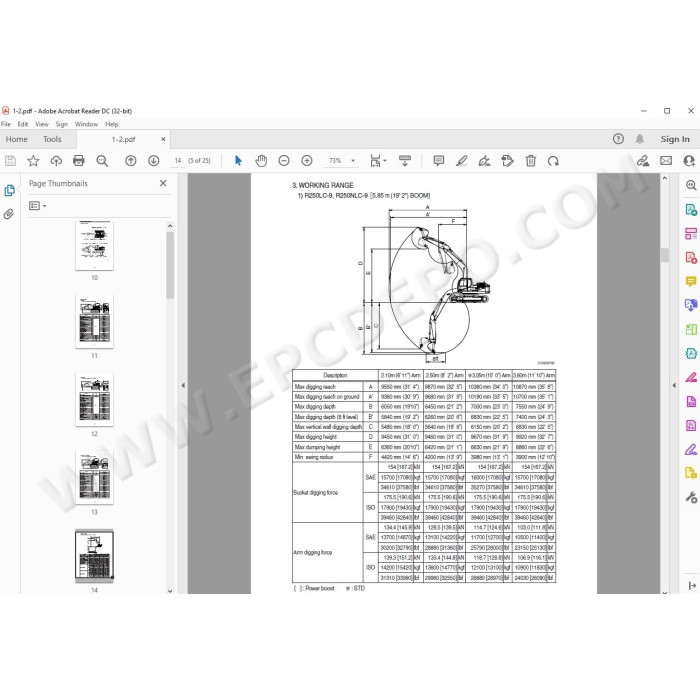Select page 12 thumbnail

pos(94,400)
